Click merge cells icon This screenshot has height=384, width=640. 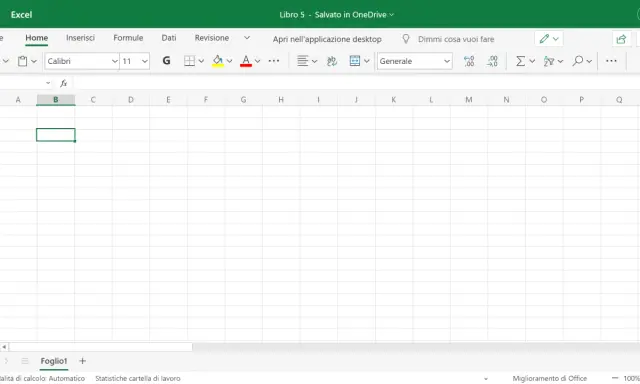coord(355,61)
